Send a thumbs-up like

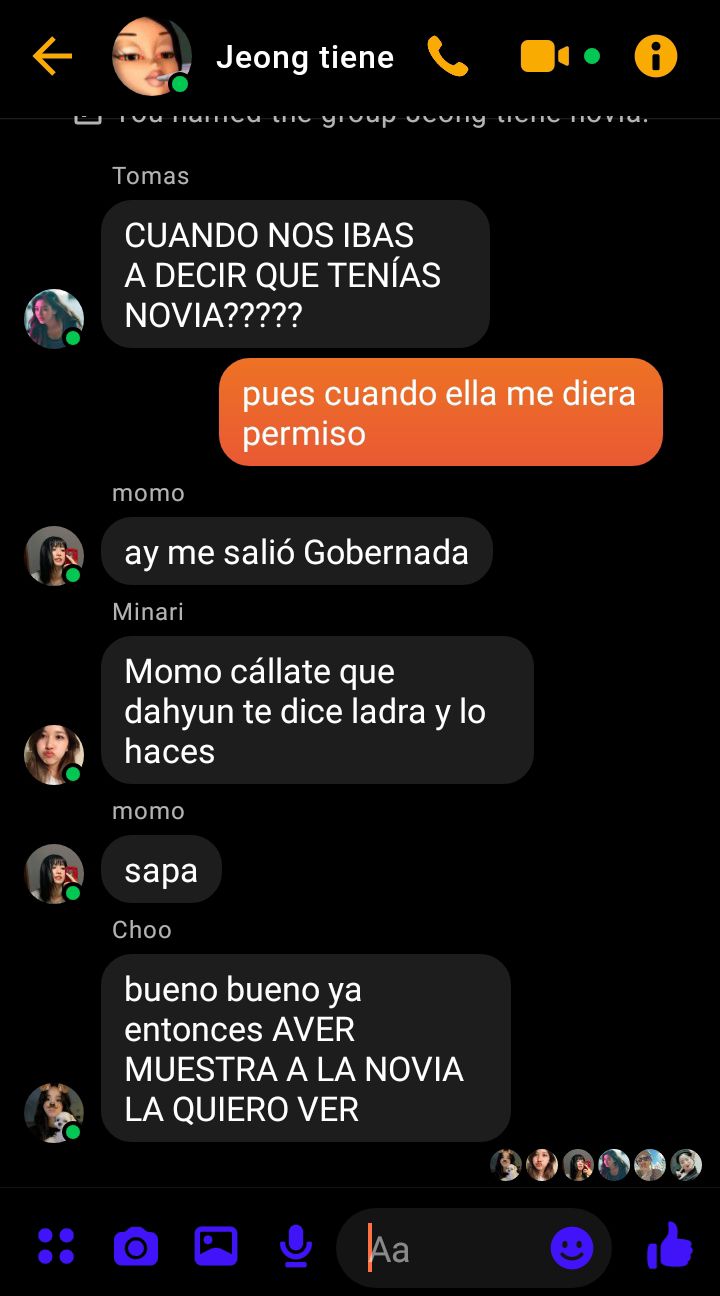click(670, 1245)
